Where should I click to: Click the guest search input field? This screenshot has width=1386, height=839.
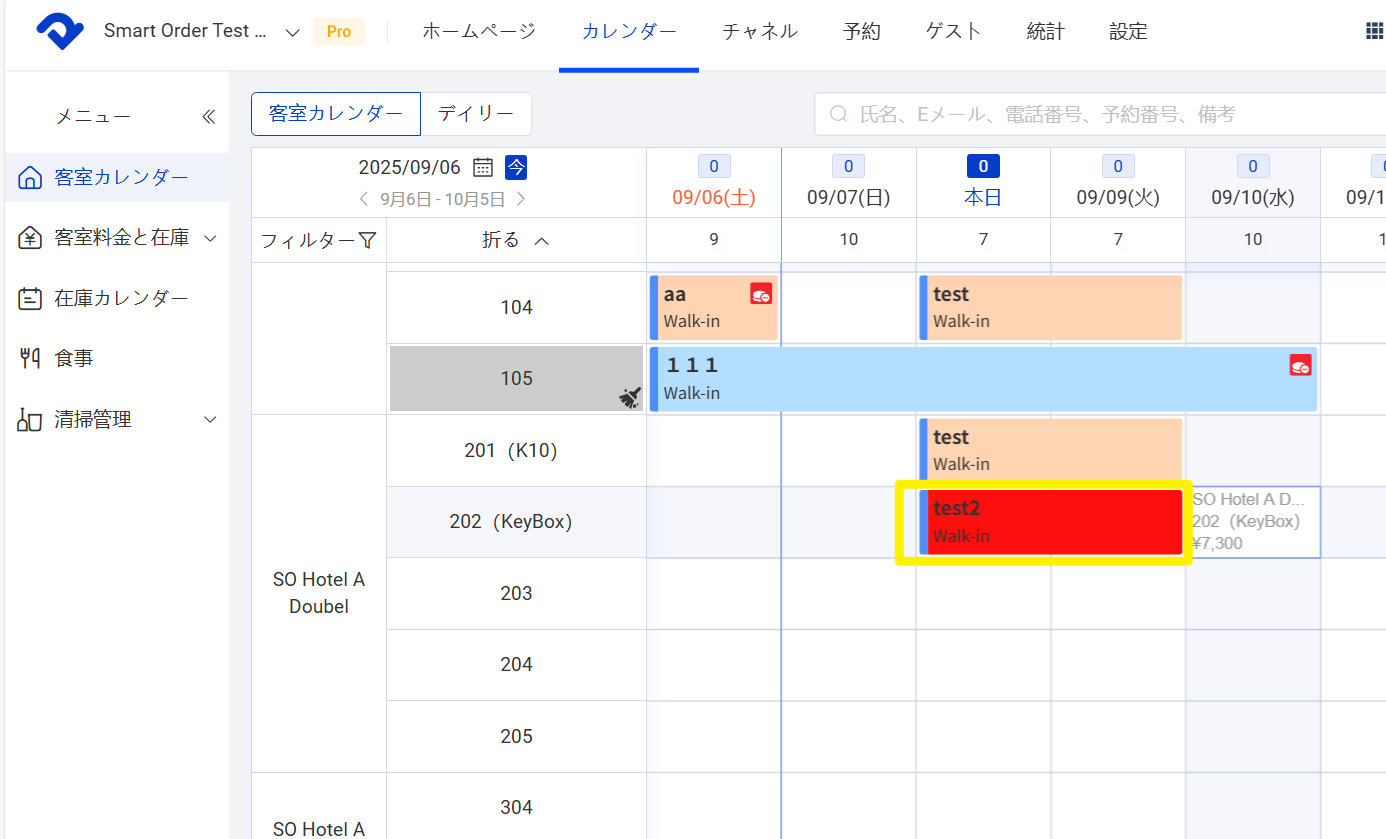[x=1100, y=114]
